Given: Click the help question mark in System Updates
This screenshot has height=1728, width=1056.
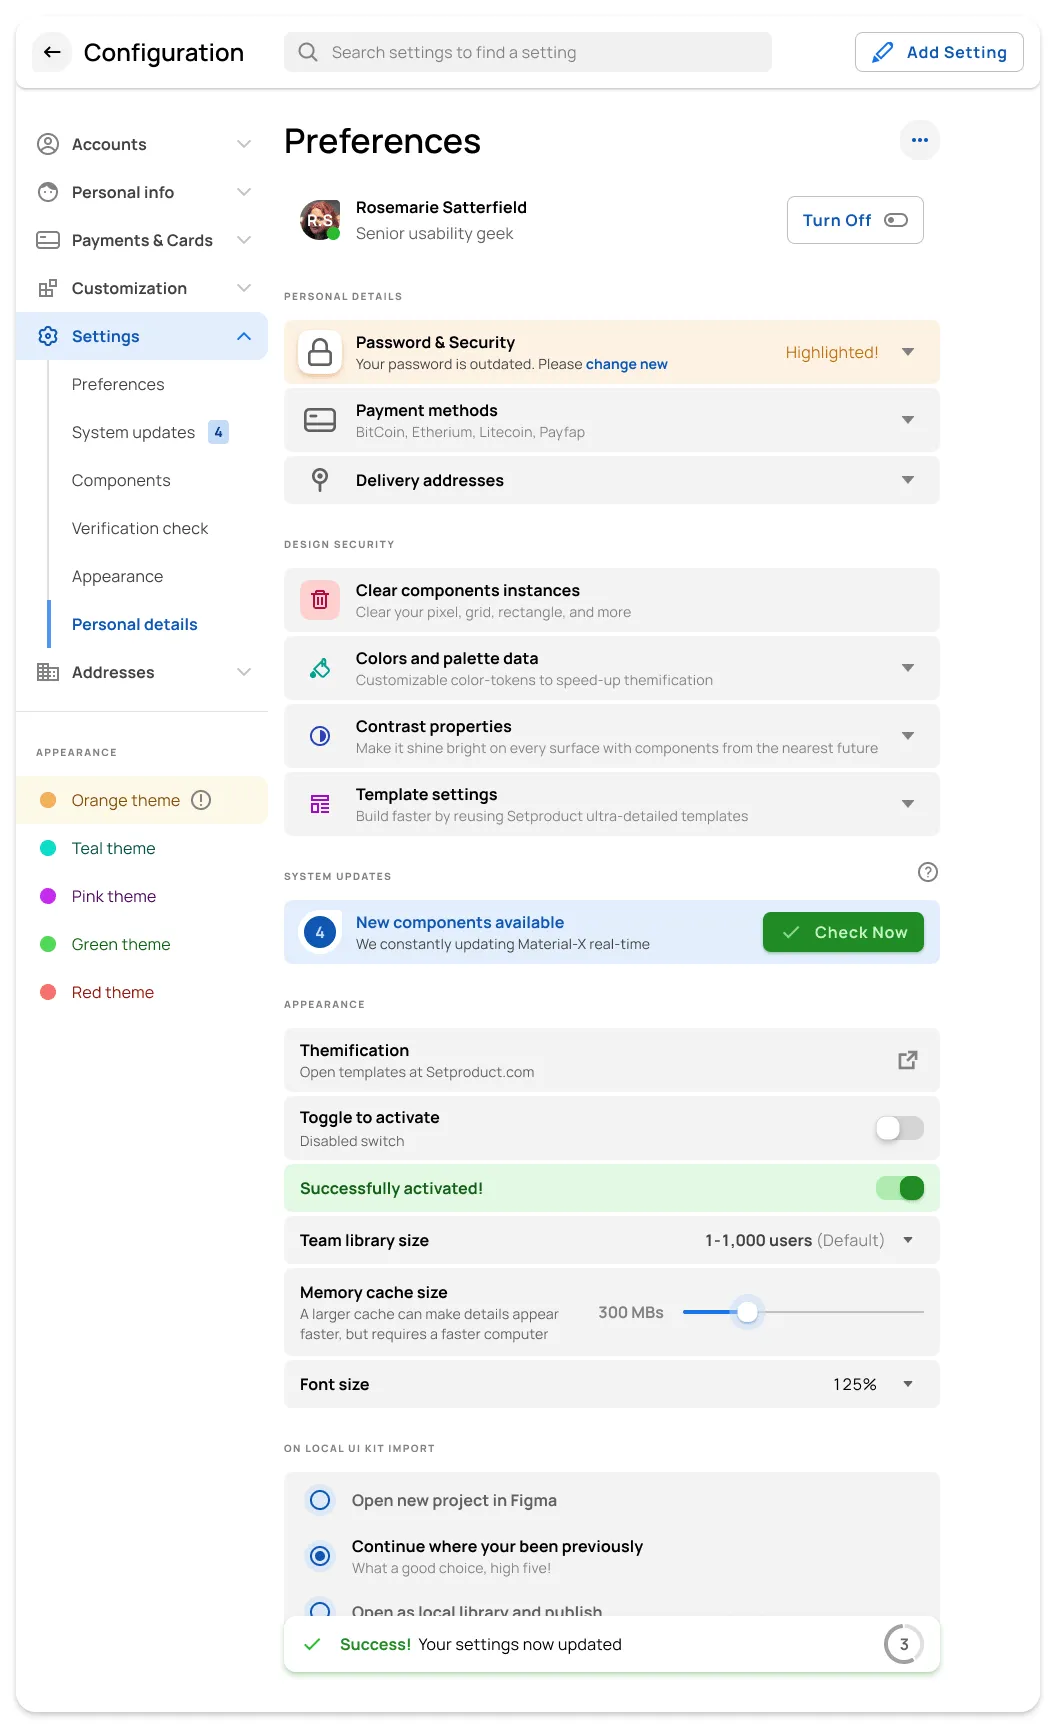Looking at the screenshot, I should (927, 872).
